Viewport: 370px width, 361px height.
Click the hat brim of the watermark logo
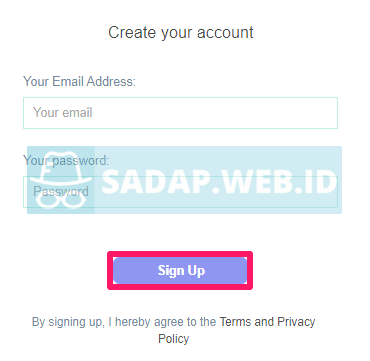tap(61, 177)
